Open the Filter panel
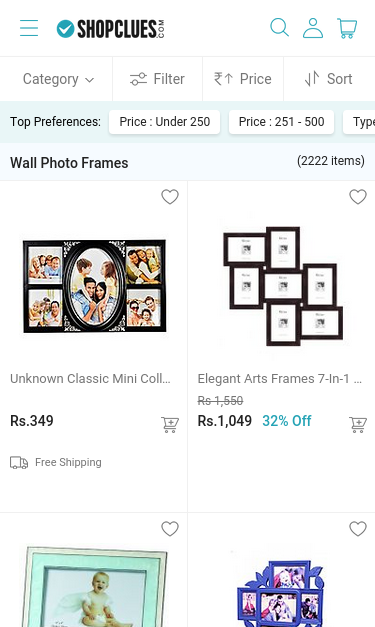The width and height of the screenshot is (375, 627). [x=157, y=79]
